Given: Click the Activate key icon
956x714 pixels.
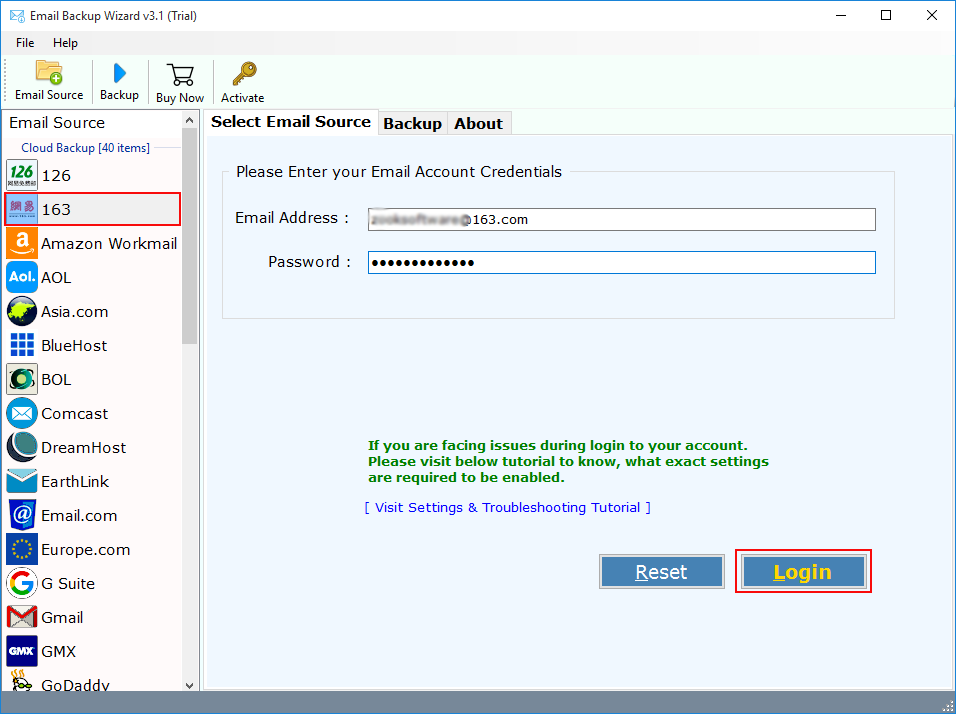Looking at the screenshot, I should pyautogui.click(x=244, y=74).
